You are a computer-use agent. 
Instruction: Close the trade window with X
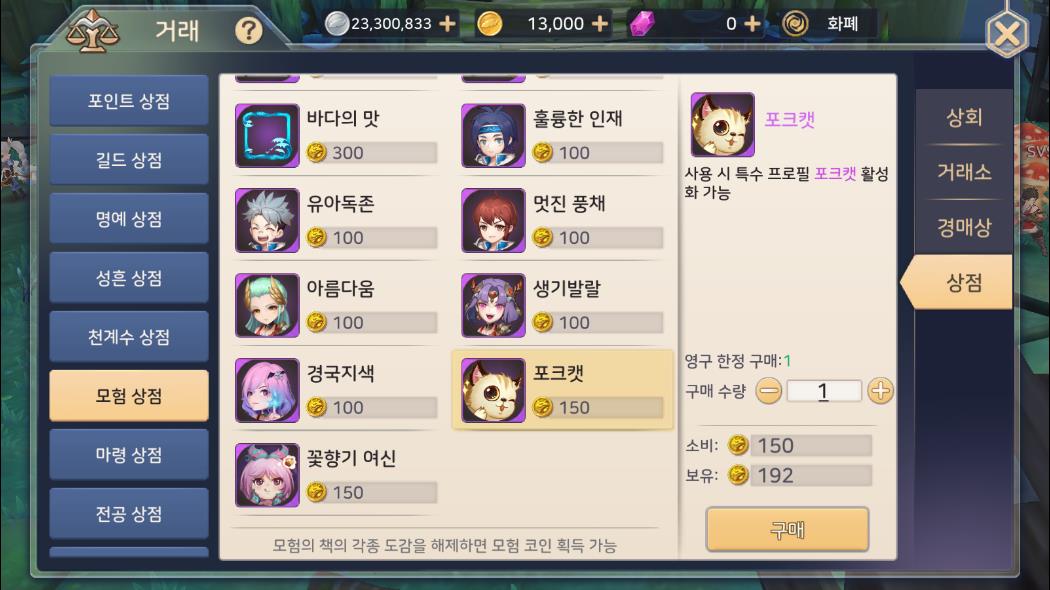click(1006, 33)
